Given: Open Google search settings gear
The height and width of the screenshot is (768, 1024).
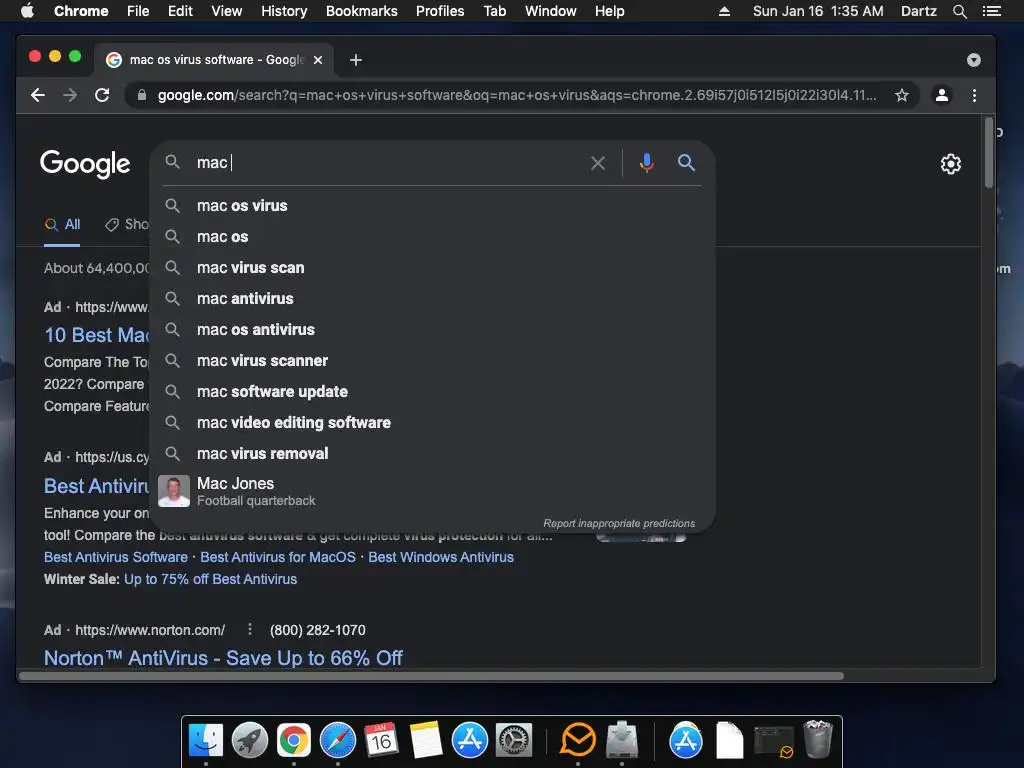Looking at the screenshot, I should [x=950, y=164].
